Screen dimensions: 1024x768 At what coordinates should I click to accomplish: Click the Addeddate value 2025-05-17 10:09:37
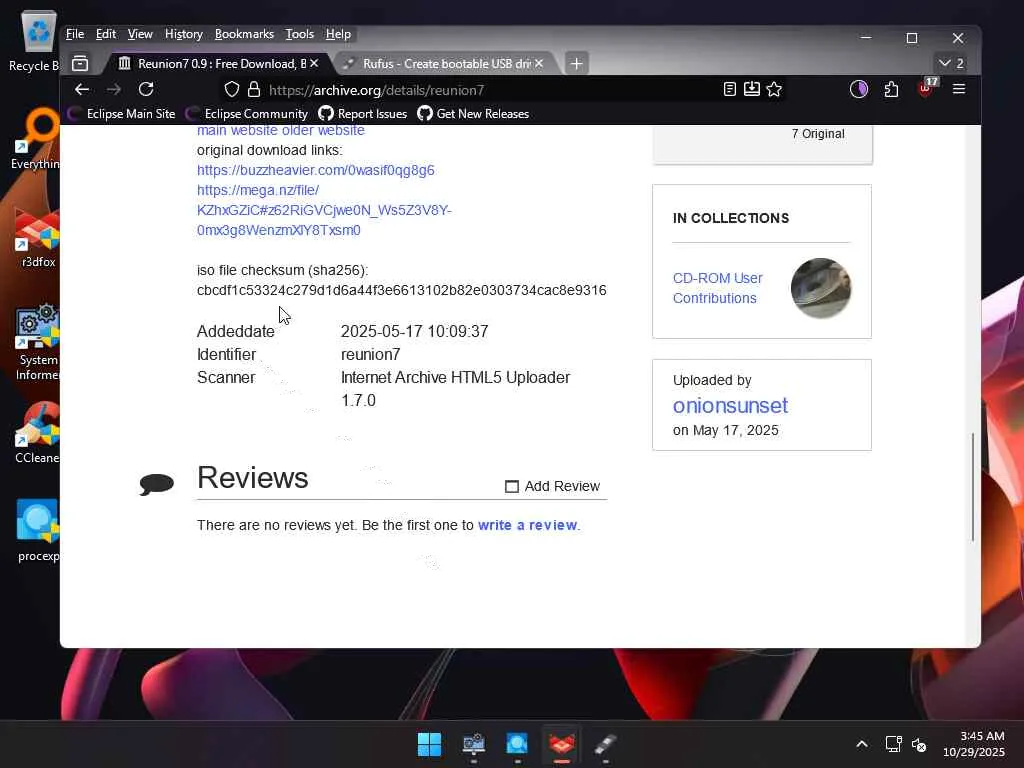[414, 331]
